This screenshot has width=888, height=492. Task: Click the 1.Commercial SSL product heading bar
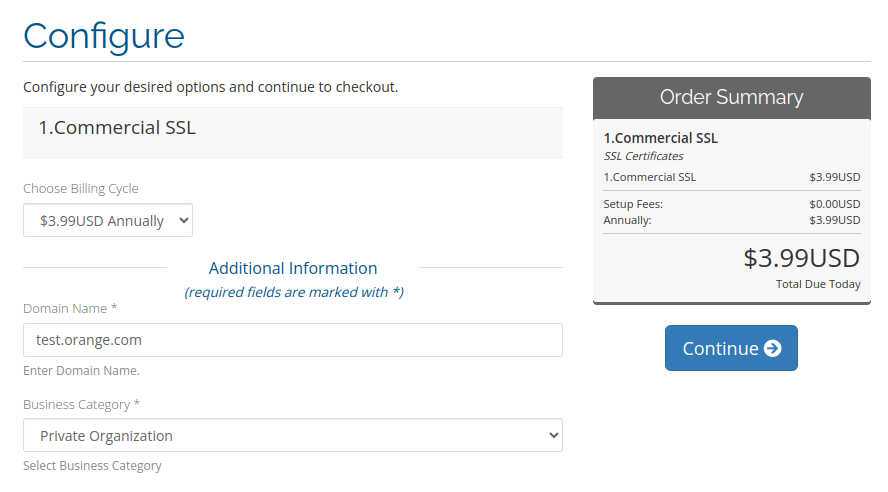click(293, 131)
